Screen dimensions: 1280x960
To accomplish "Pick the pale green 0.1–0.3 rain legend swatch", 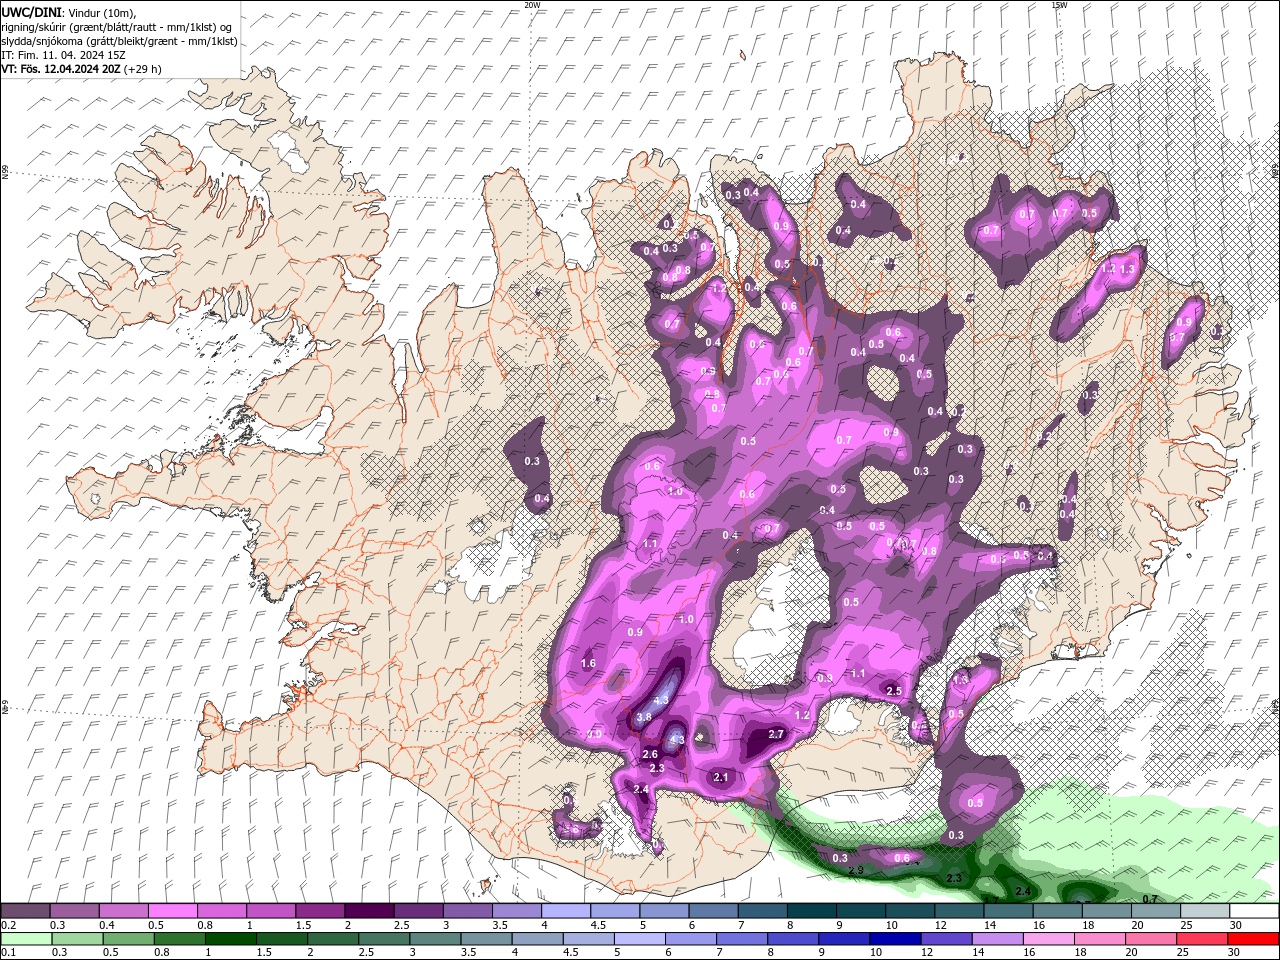I will point(25,939).
